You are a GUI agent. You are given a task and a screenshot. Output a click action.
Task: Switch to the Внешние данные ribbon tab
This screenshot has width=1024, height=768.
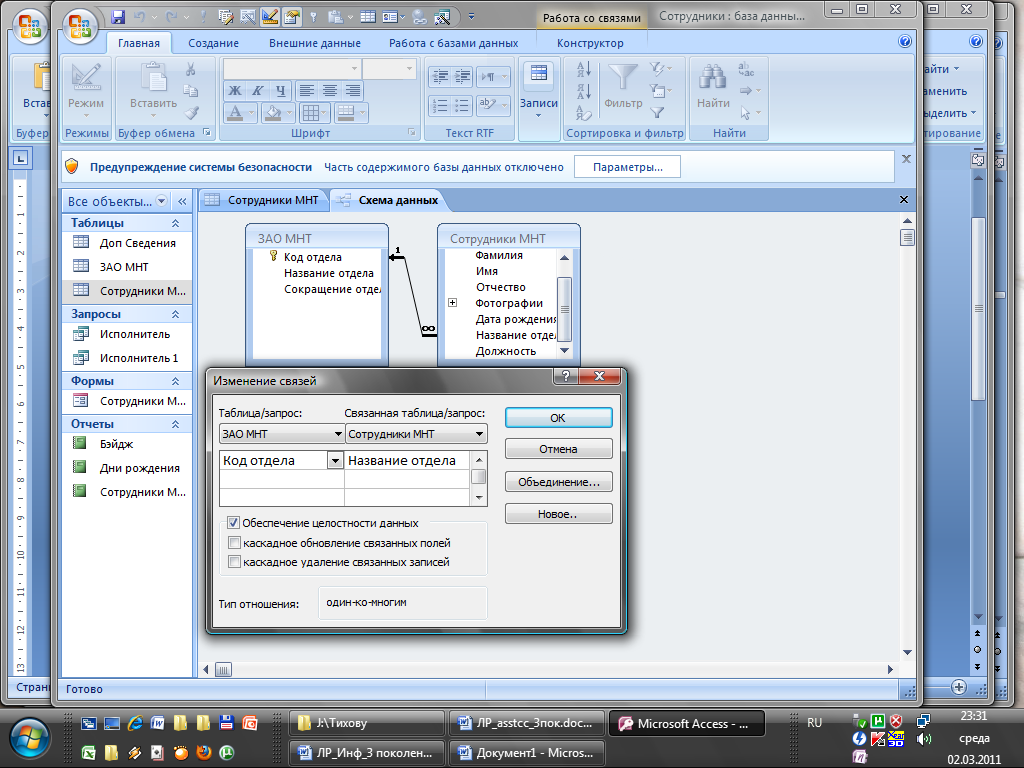pos(315,43)
